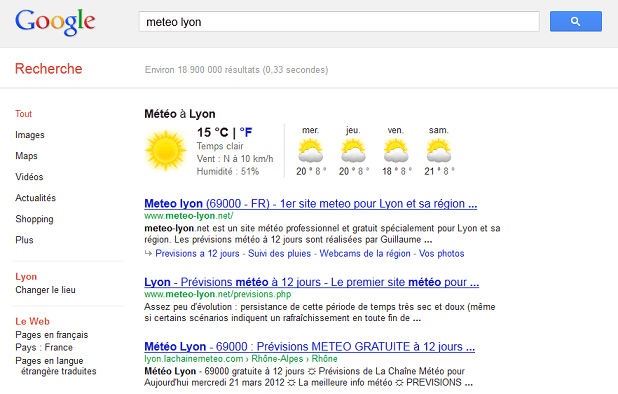Click the blue magnifier search button
Screen dimensions: 618x394
click(576, 21)
